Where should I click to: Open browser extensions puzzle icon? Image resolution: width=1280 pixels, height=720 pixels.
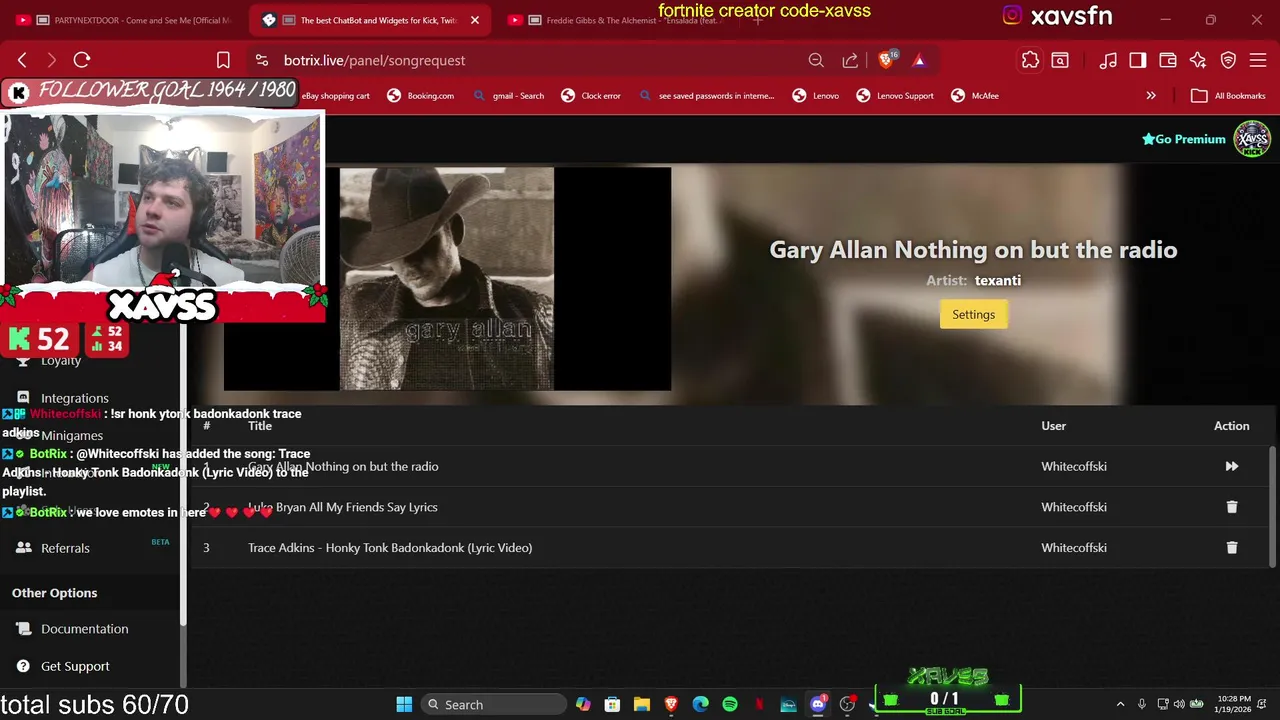coord(1030,60)
